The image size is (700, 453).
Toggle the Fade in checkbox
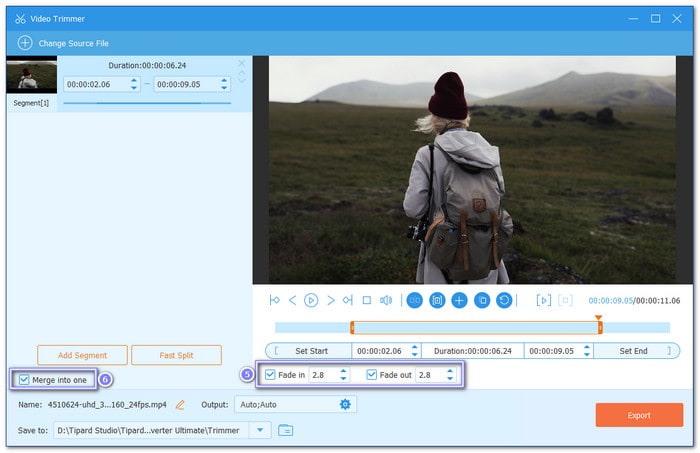(x=270, y=374)
